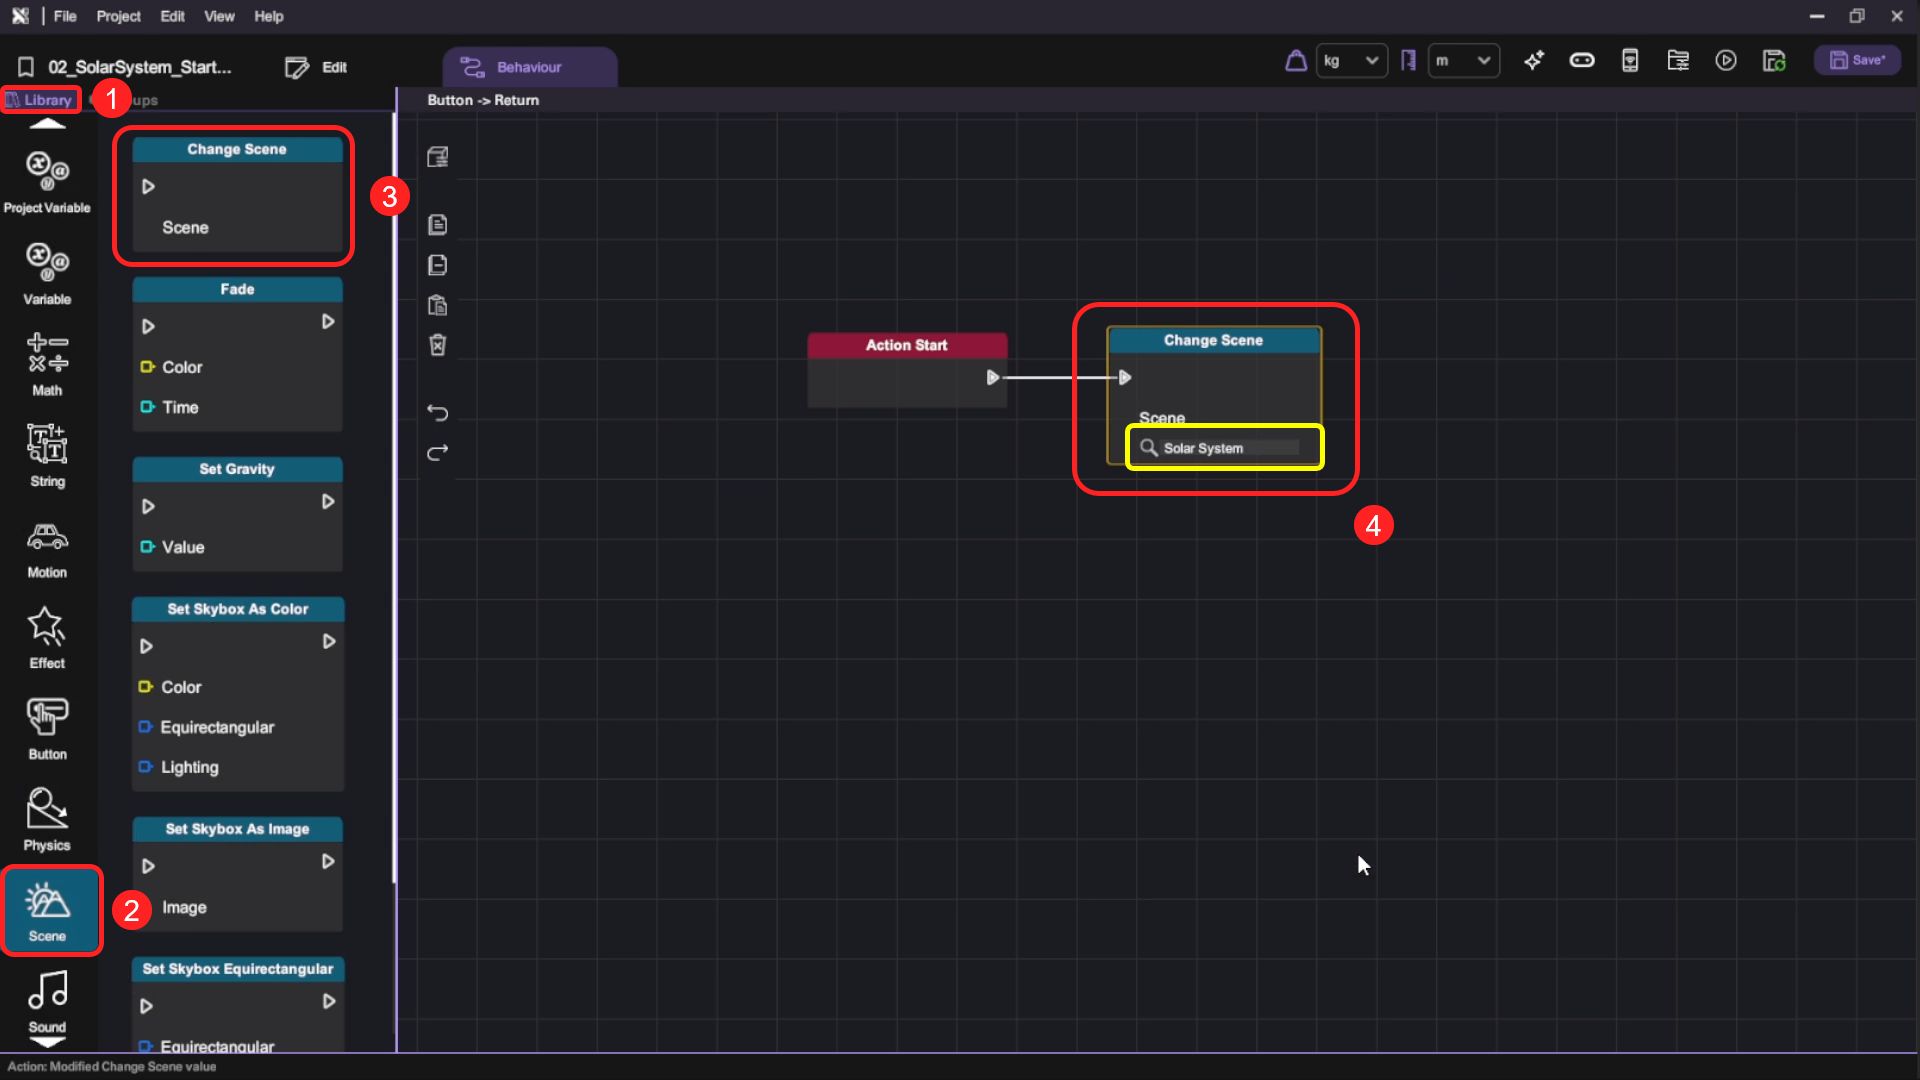Click the delete trash icon
This screenshot has height=1080, width=1920.
pos(437,345)
